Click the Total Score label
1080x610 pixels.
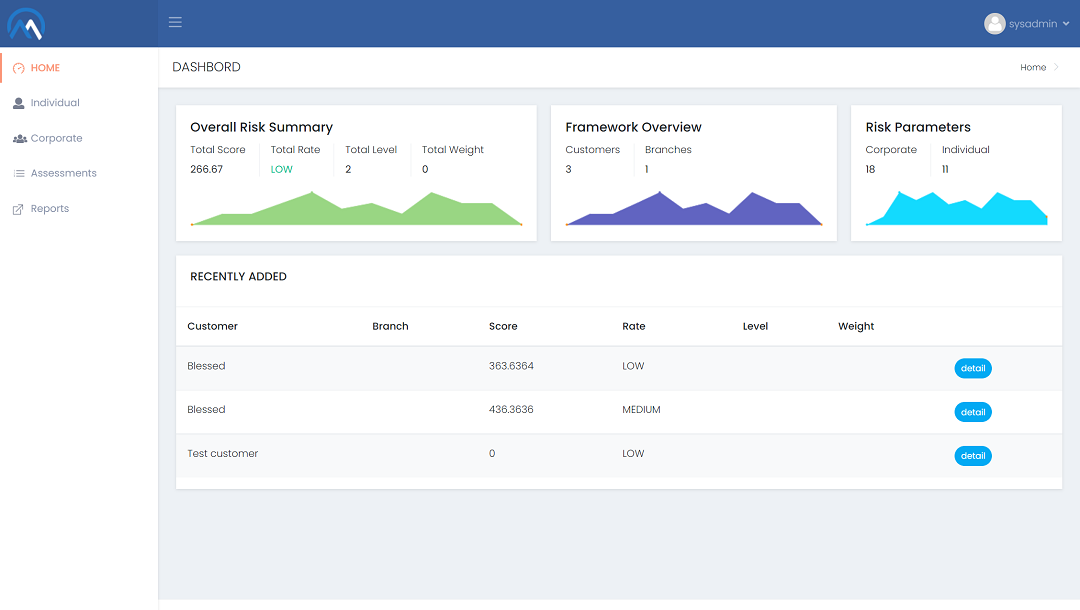pyautogui.click(x=218, y=149)
